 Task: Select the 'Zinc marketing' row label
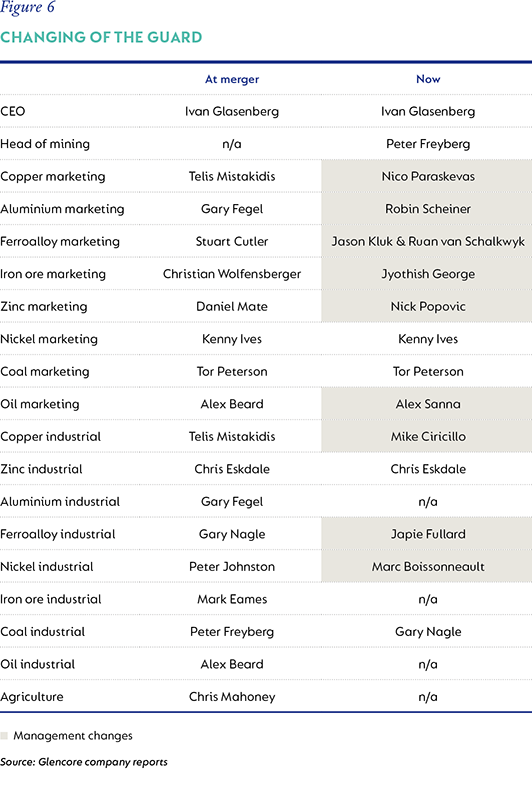pos(44,306)
